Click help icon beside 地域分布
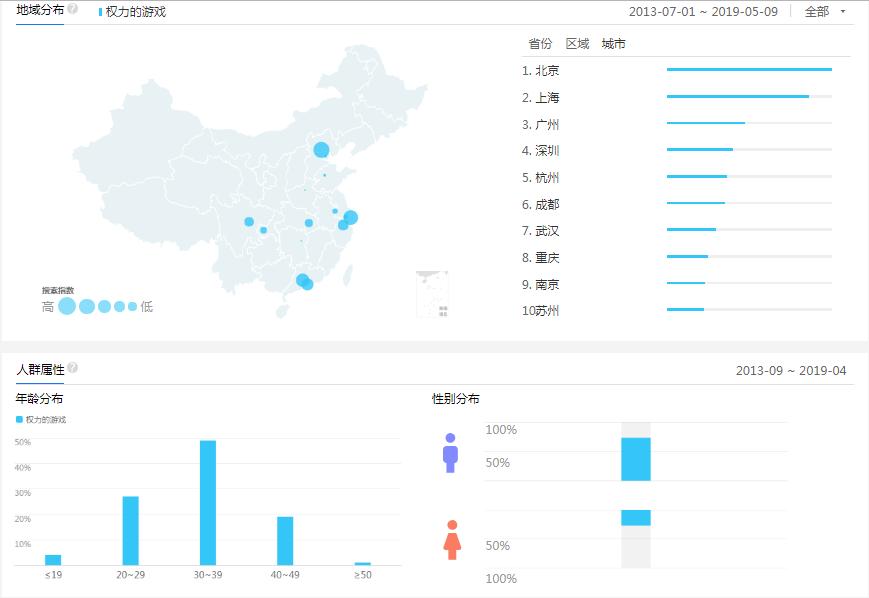Screen dimensions: 869x598 tap(73, 9)
